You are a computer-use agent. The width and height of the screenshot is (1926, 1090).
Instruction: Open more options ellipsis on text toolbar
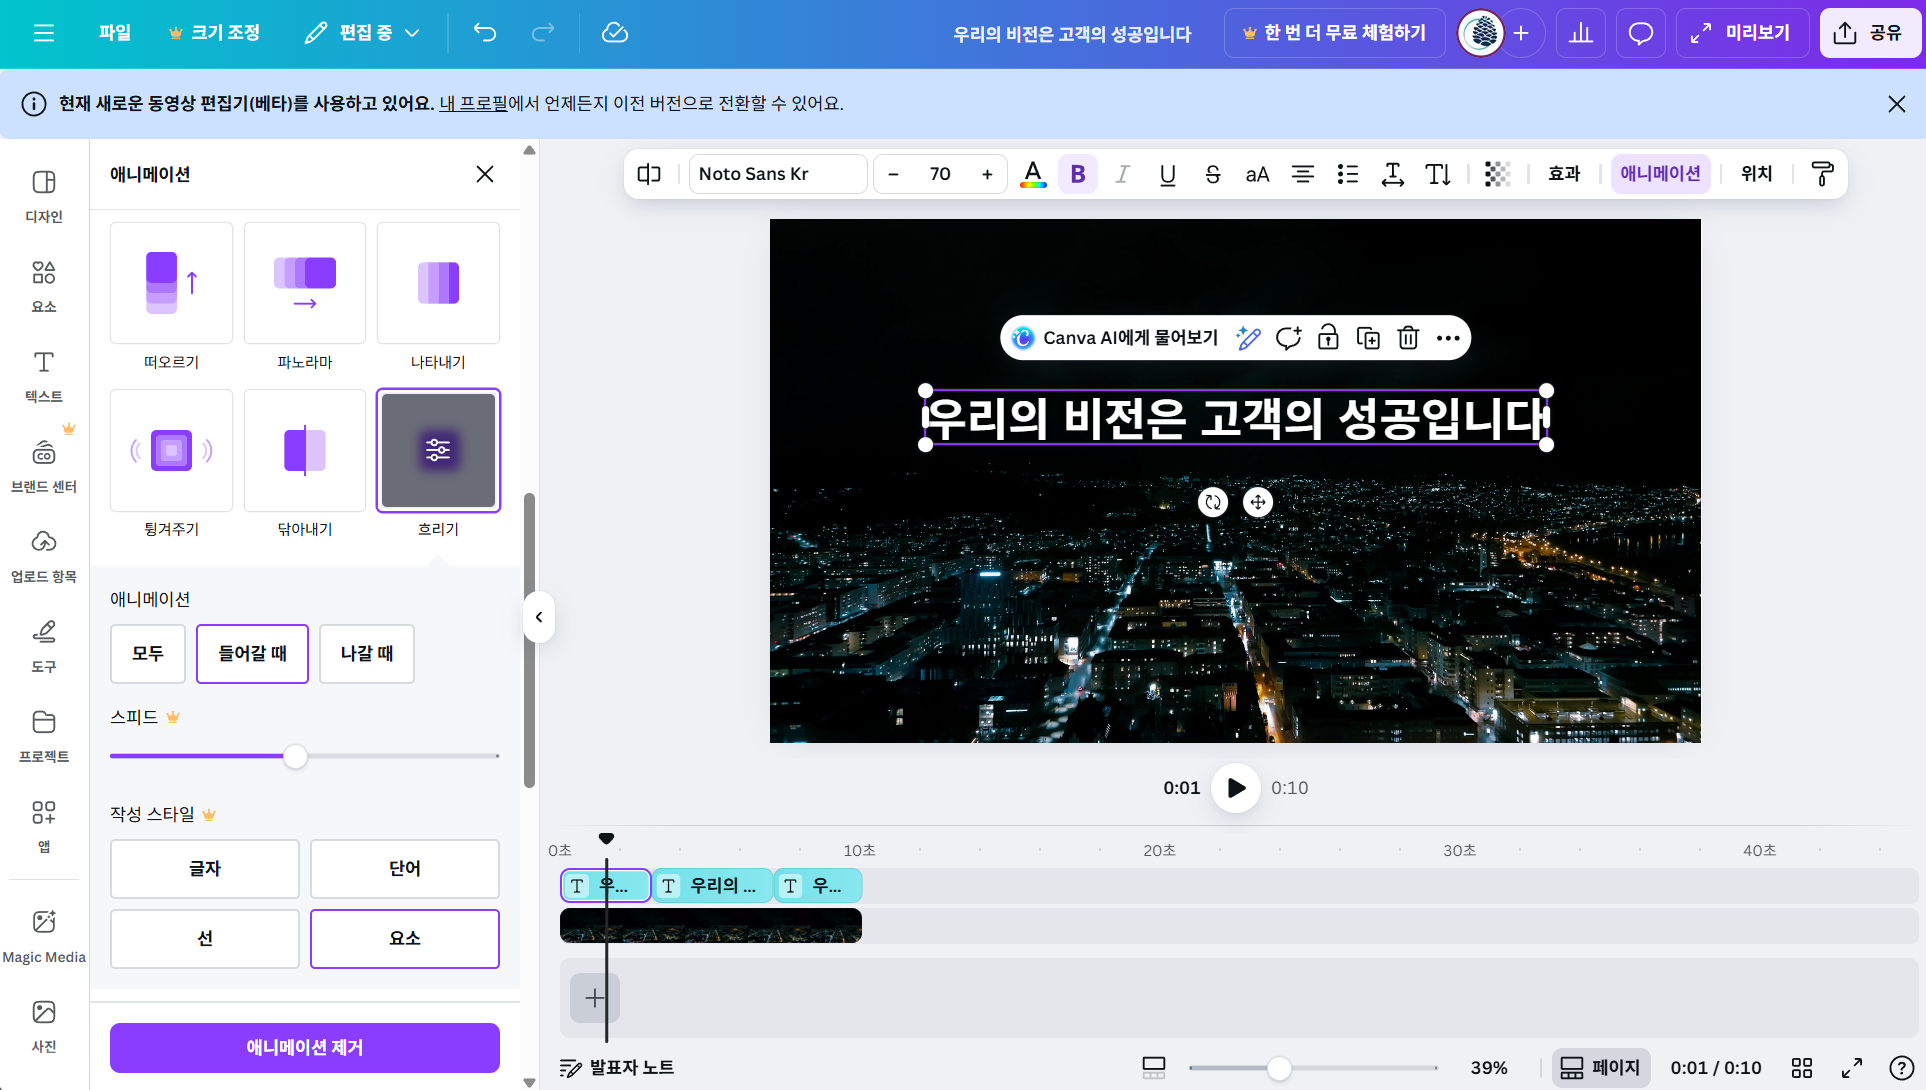(1448, 338)
